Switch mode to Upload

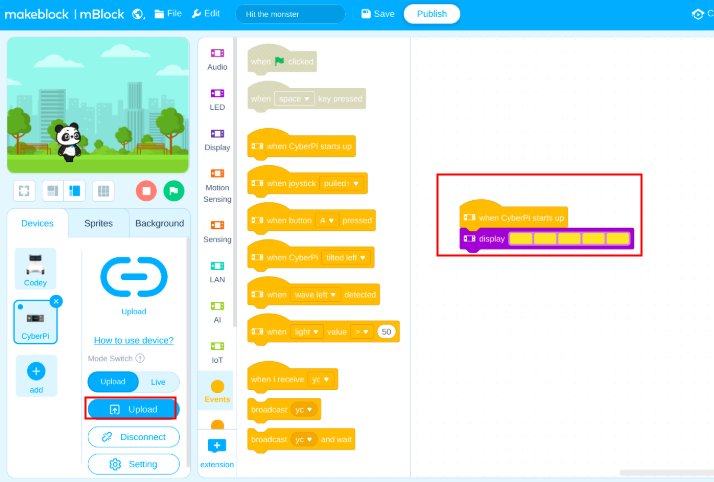(x=113, y=382)
